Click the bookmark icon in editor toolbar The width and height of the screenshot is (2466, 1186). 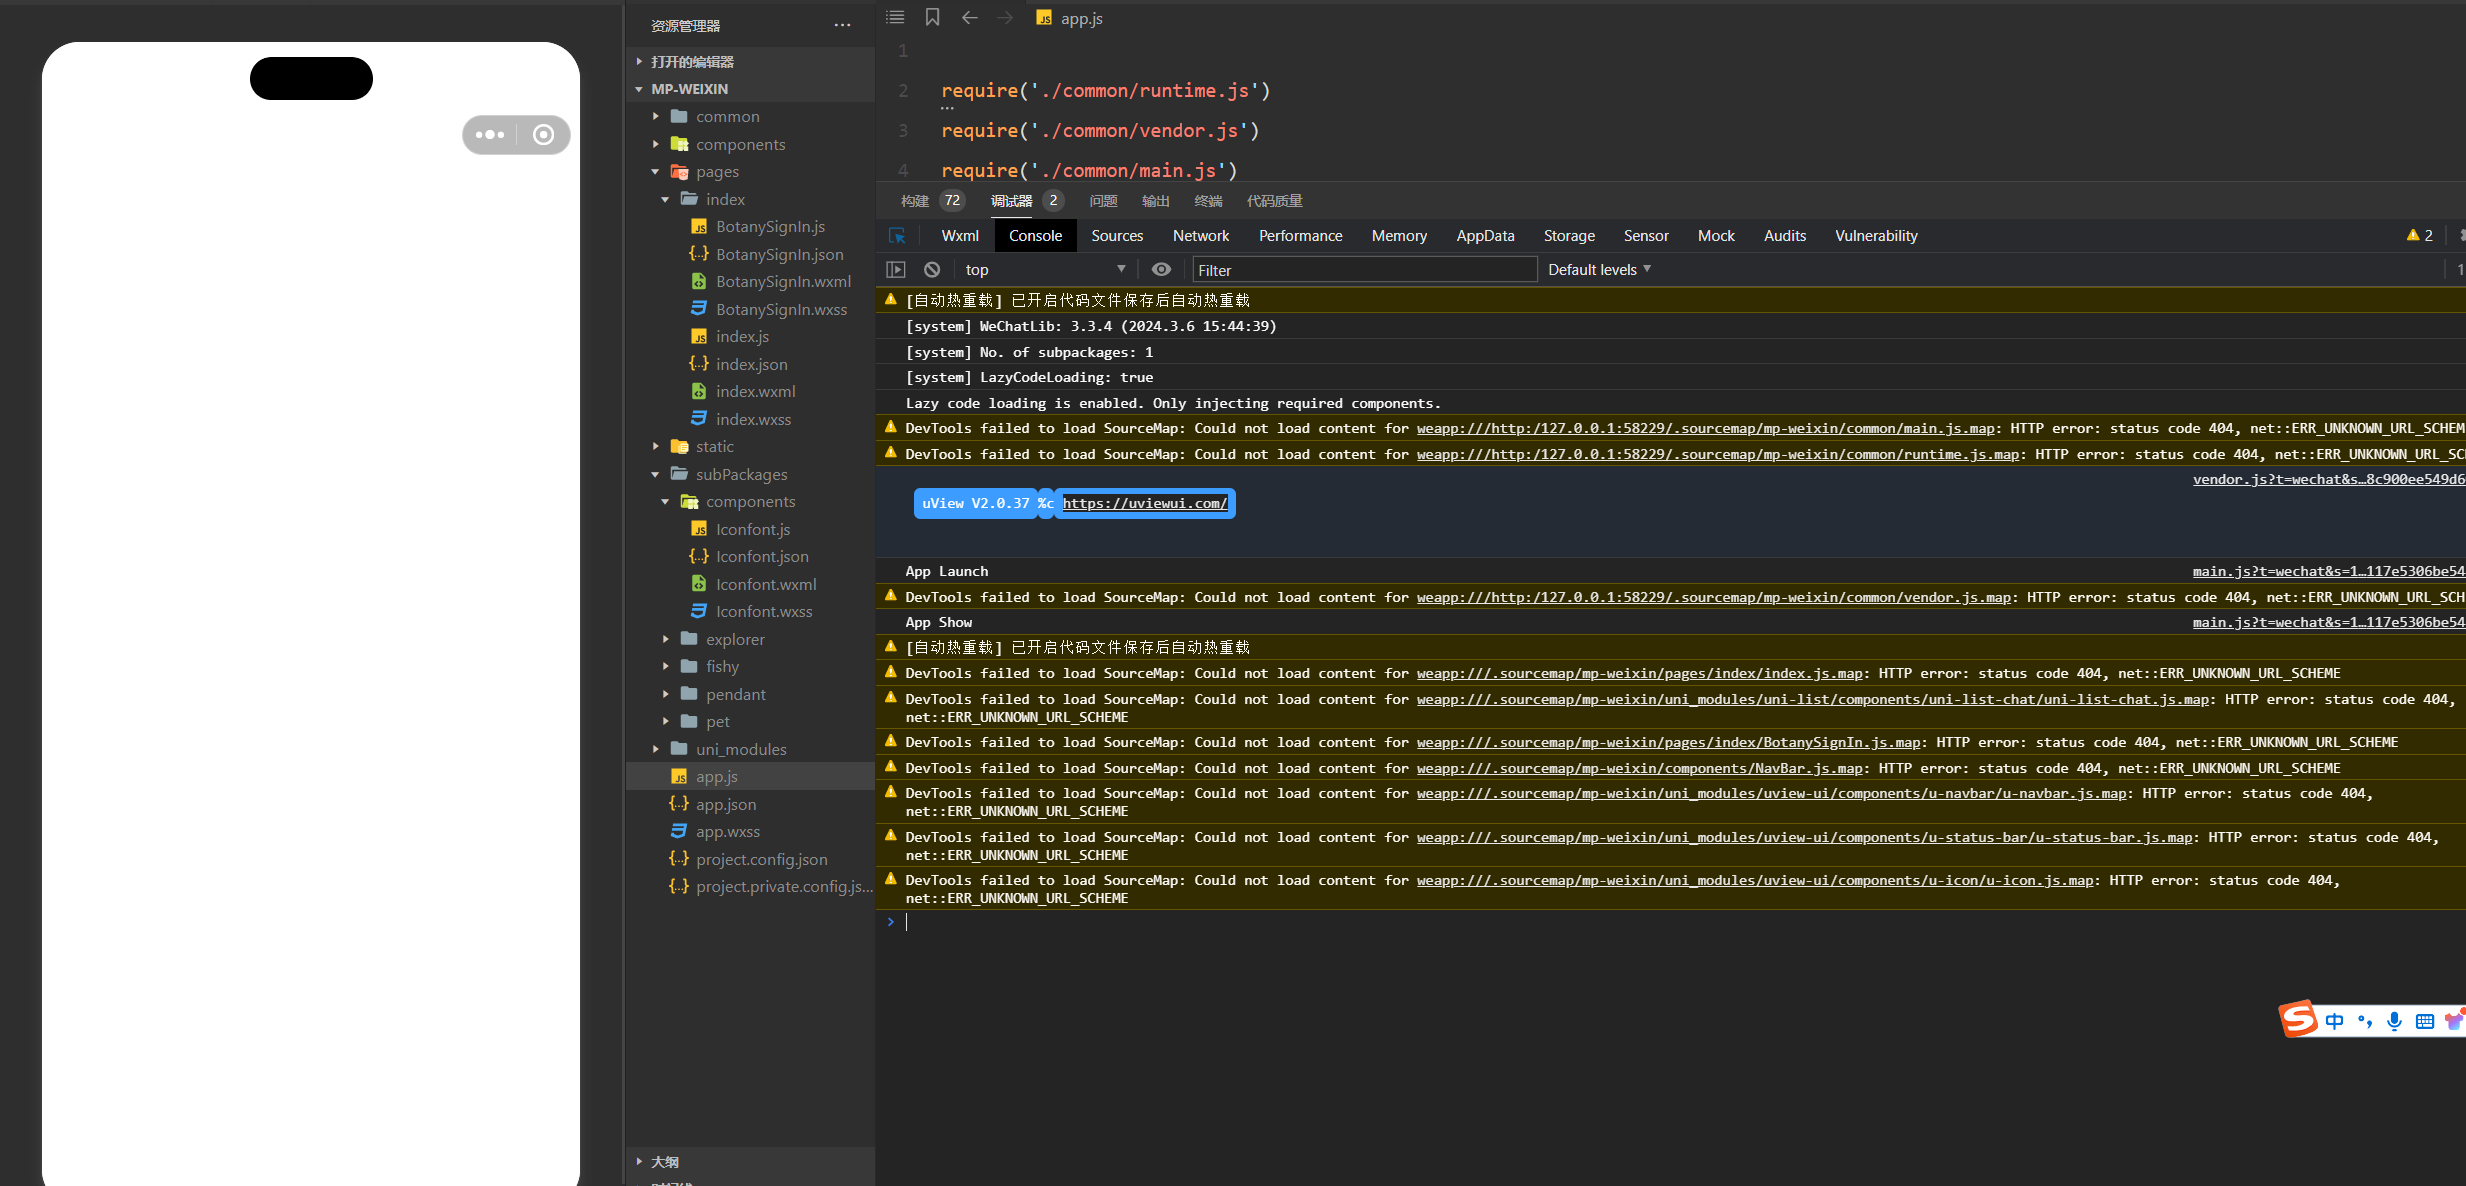pos(932,18)
